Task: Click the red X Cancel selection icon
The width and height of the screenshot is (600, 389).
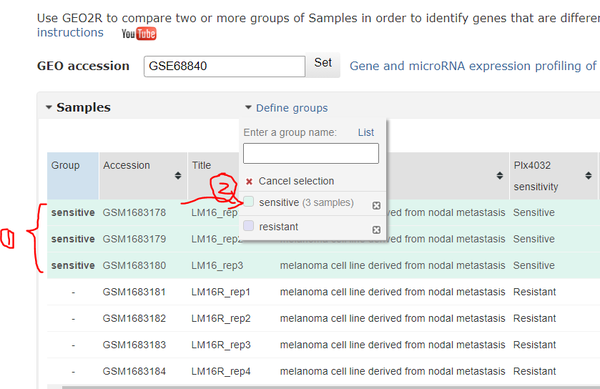Action: coord(249,181)
